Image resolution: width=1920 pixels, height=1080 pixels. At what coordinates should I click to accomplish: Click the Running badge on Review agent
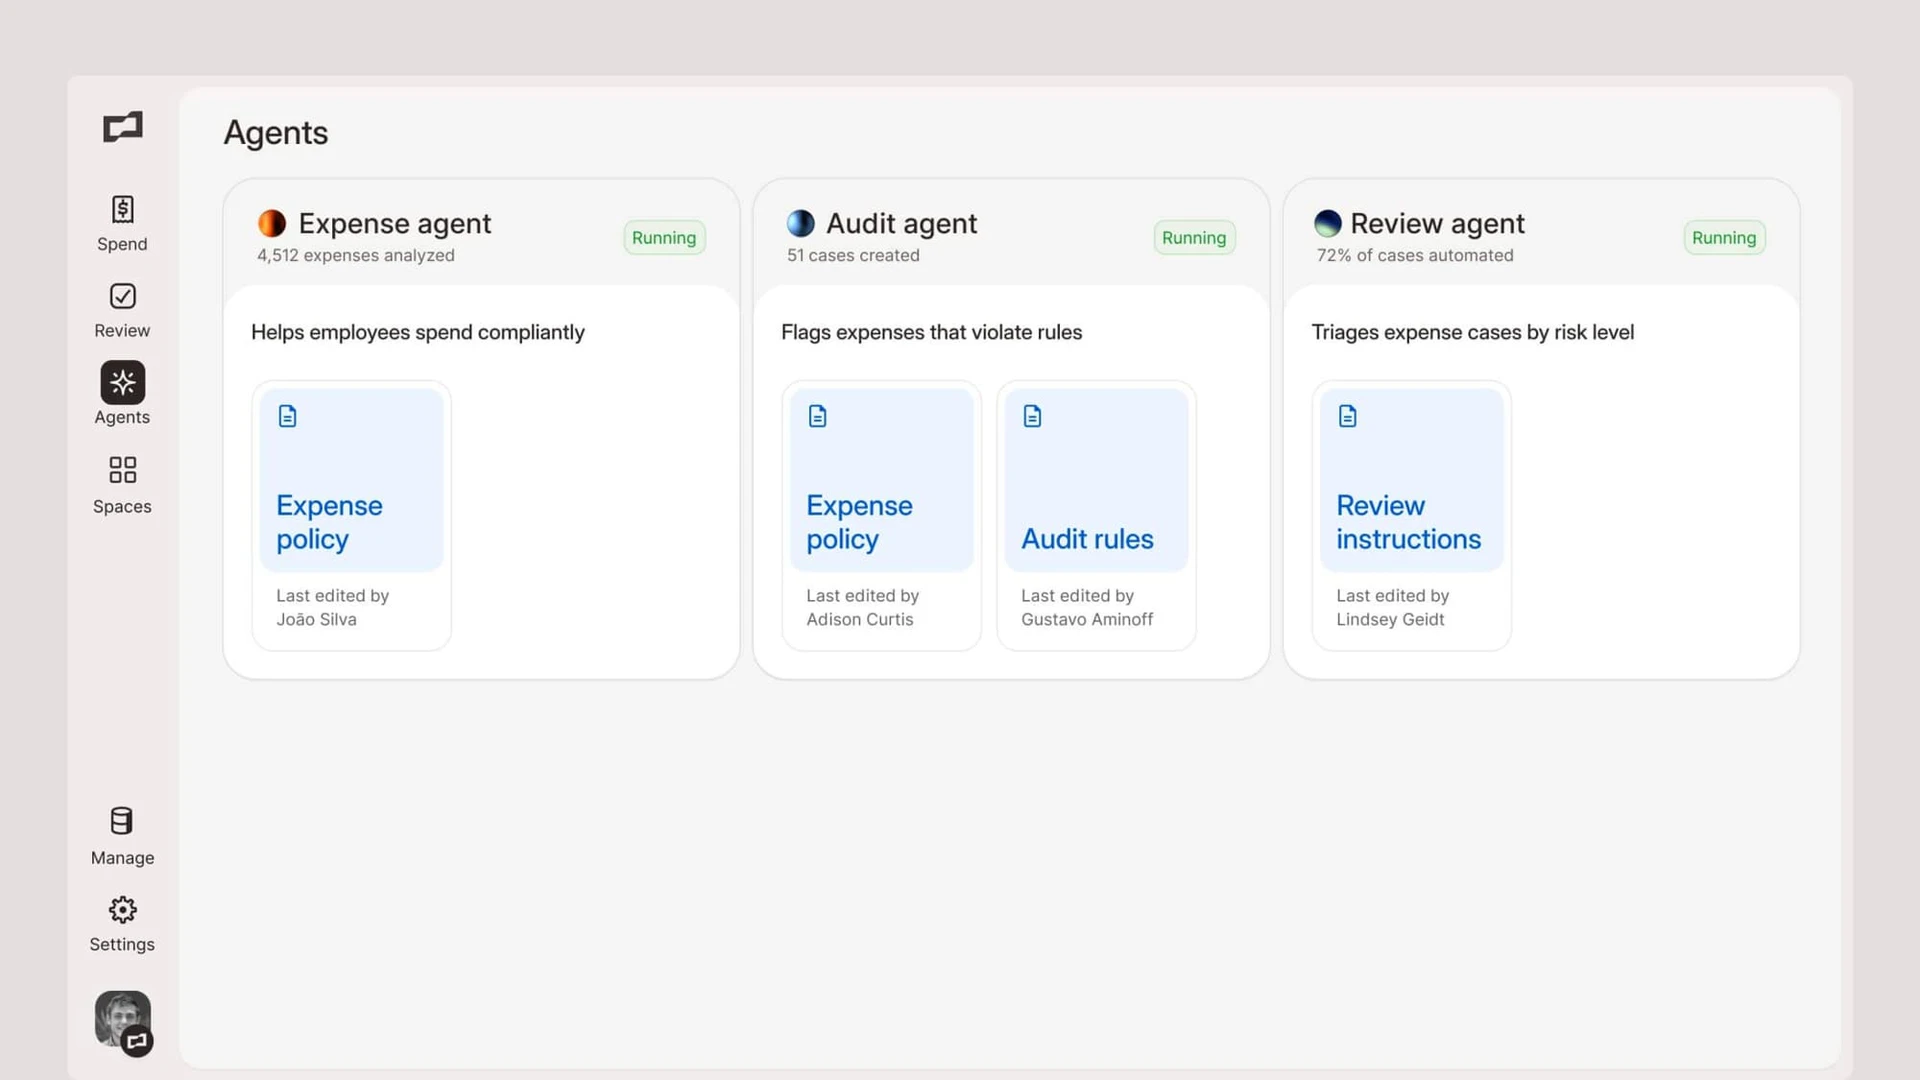click(1723, 237)
